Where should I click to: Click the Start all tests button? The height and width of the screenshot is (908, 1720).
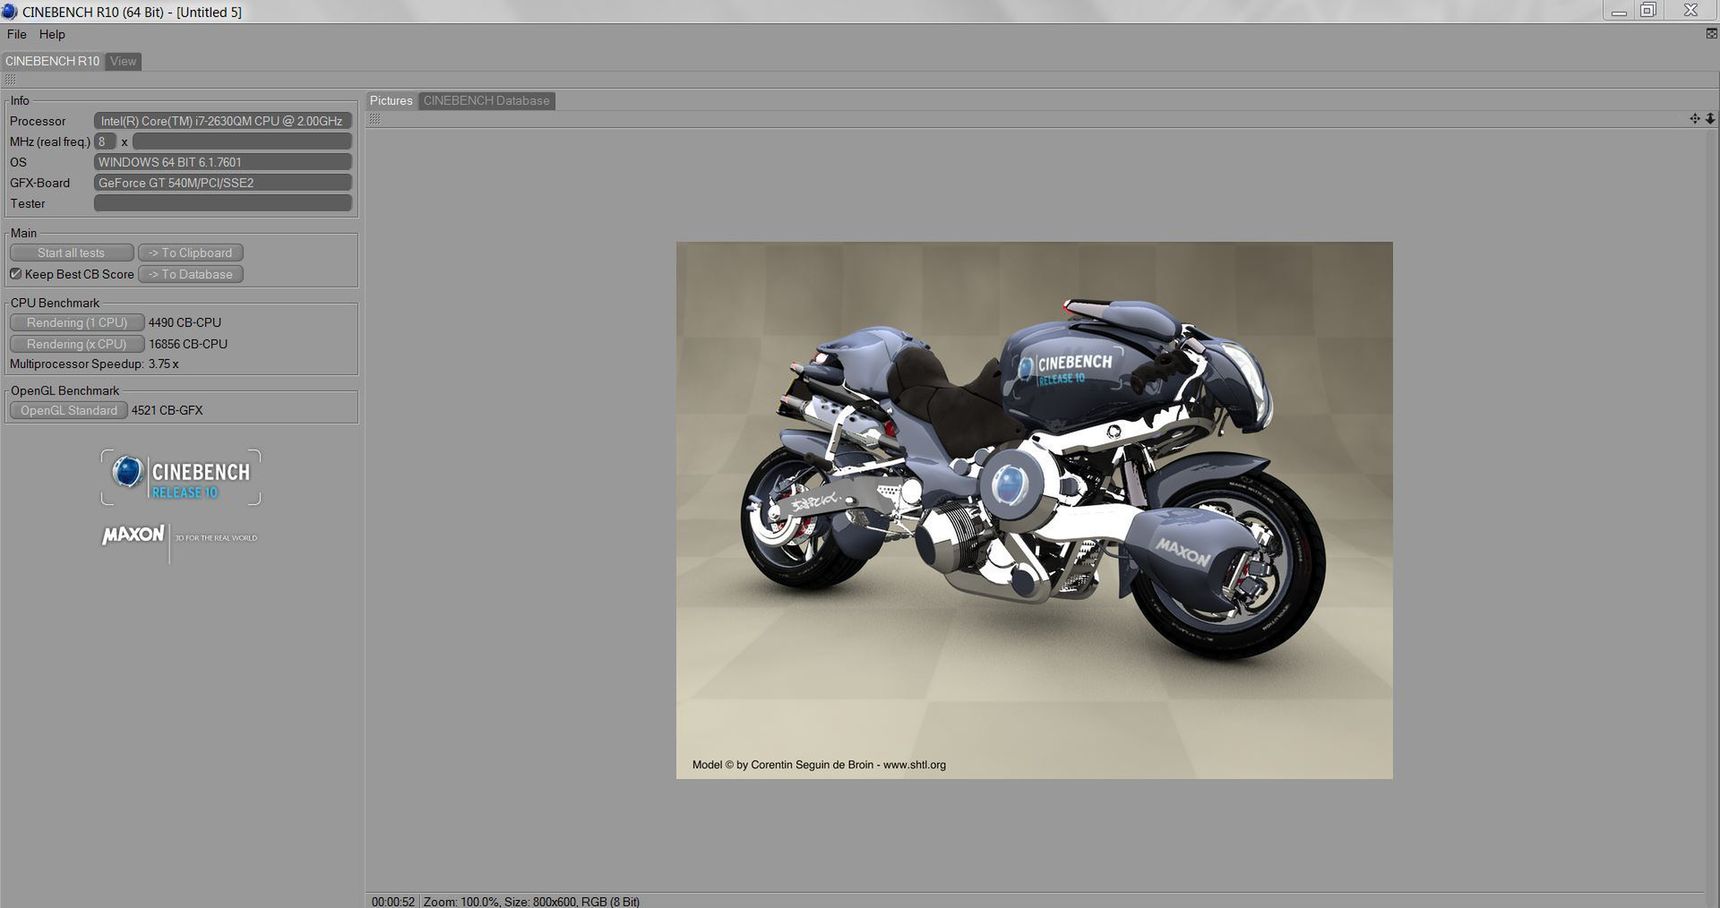pos(71,253)
